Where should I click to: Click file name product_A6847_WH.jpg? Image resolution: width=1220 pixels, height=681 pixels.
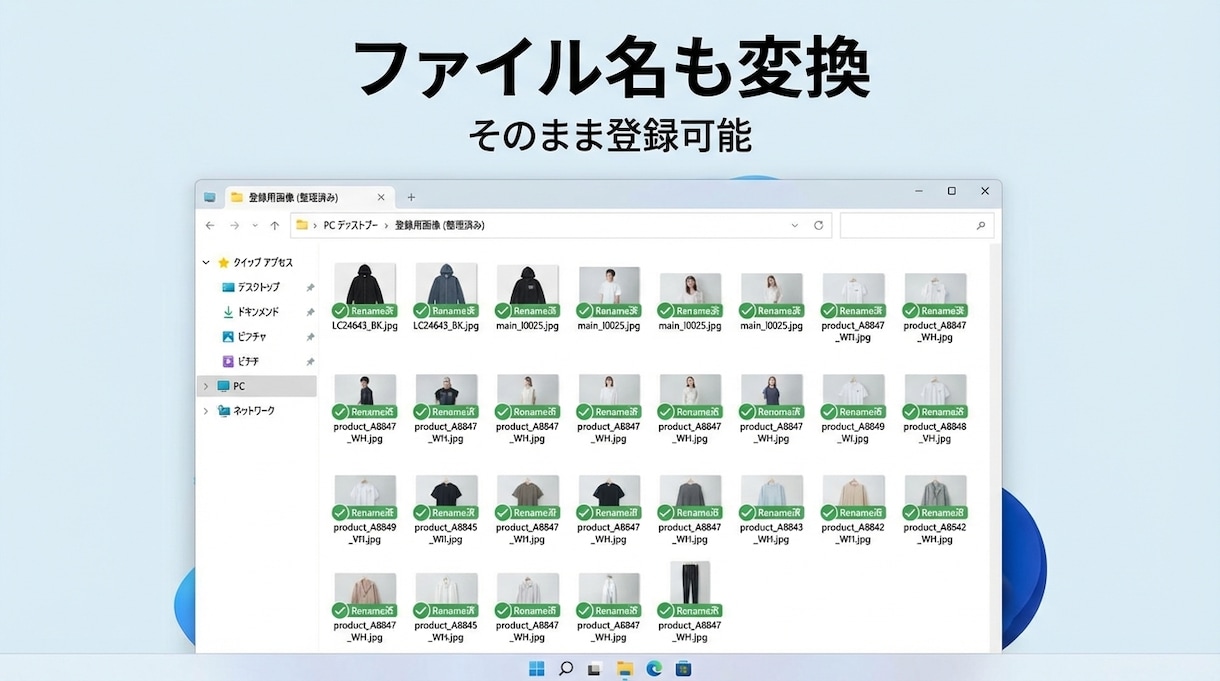point(609,631)
